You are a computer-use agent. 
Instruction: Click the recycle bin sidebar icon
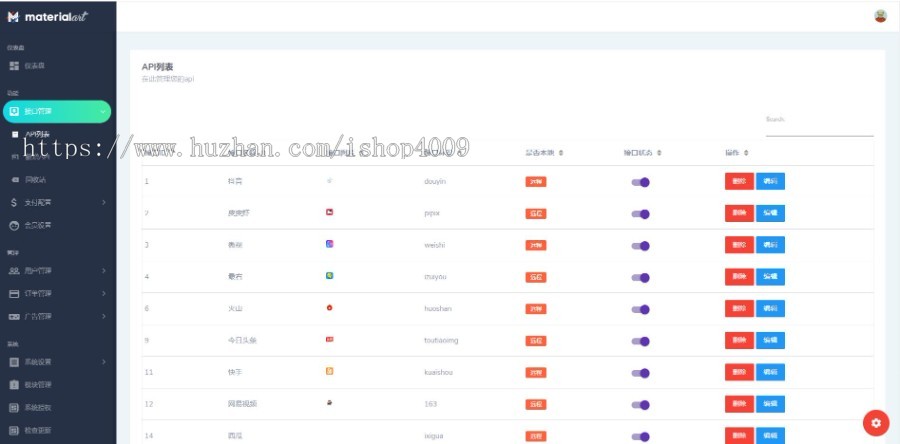[15, 180]
